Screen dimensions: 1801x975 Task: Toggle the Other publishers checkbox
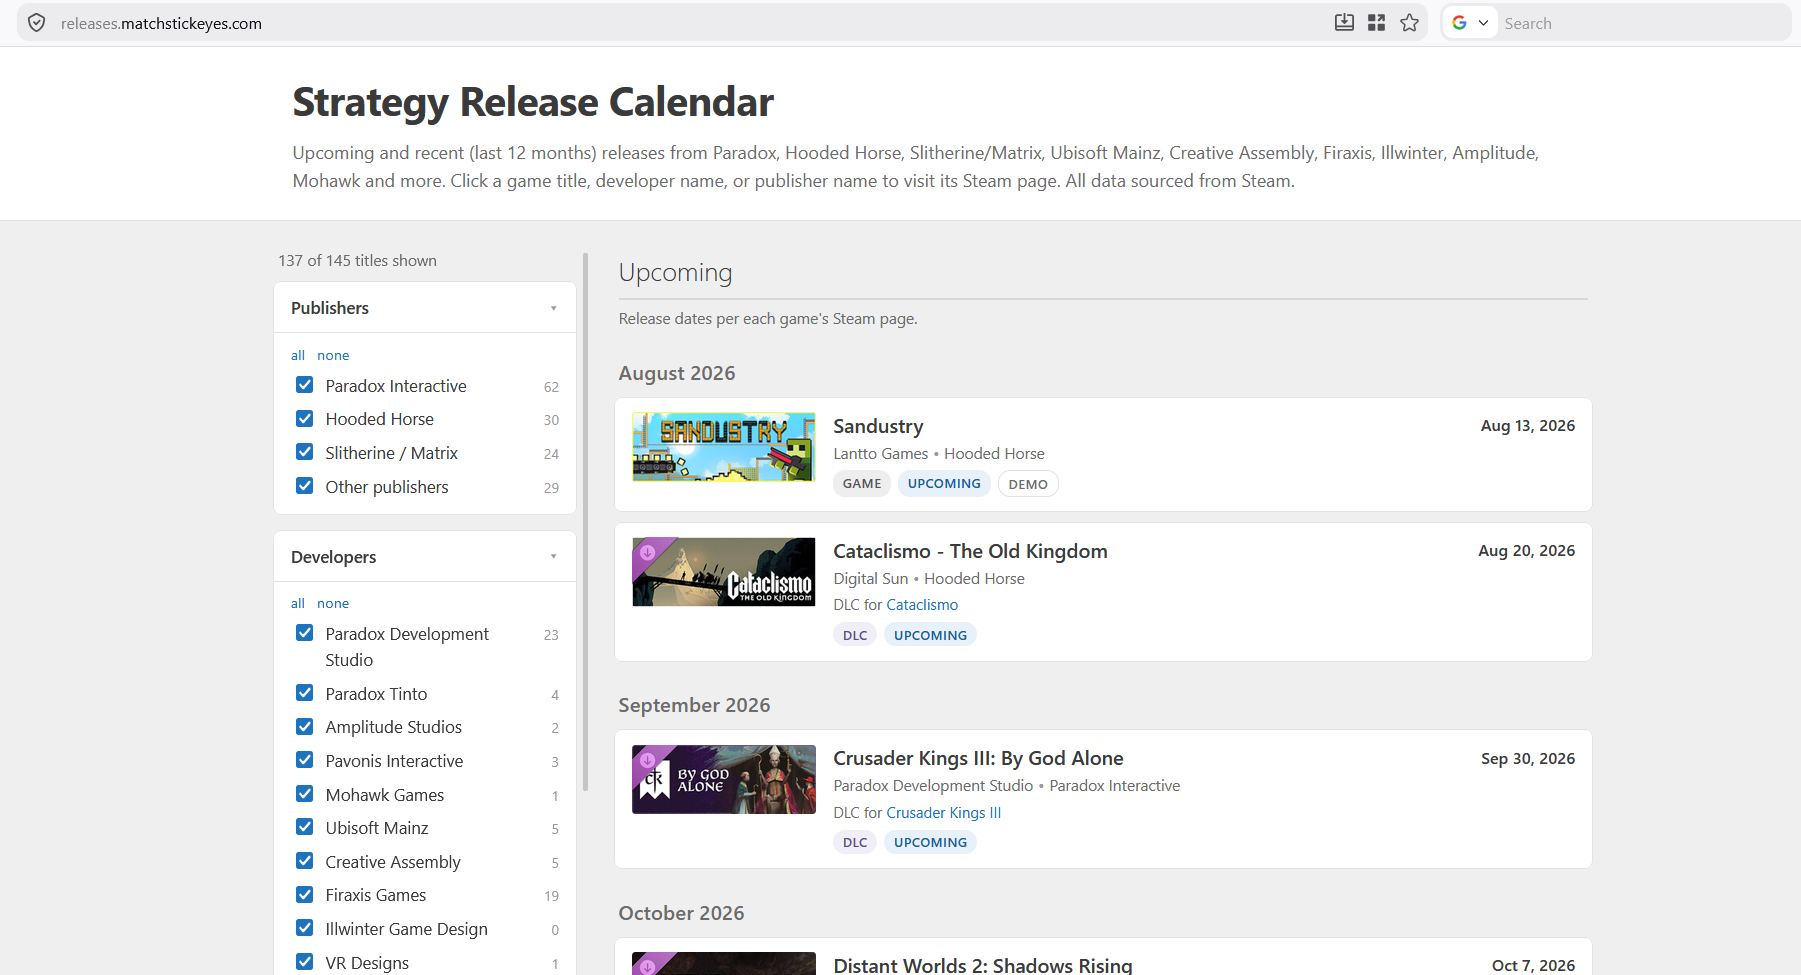tap(305, 486)
